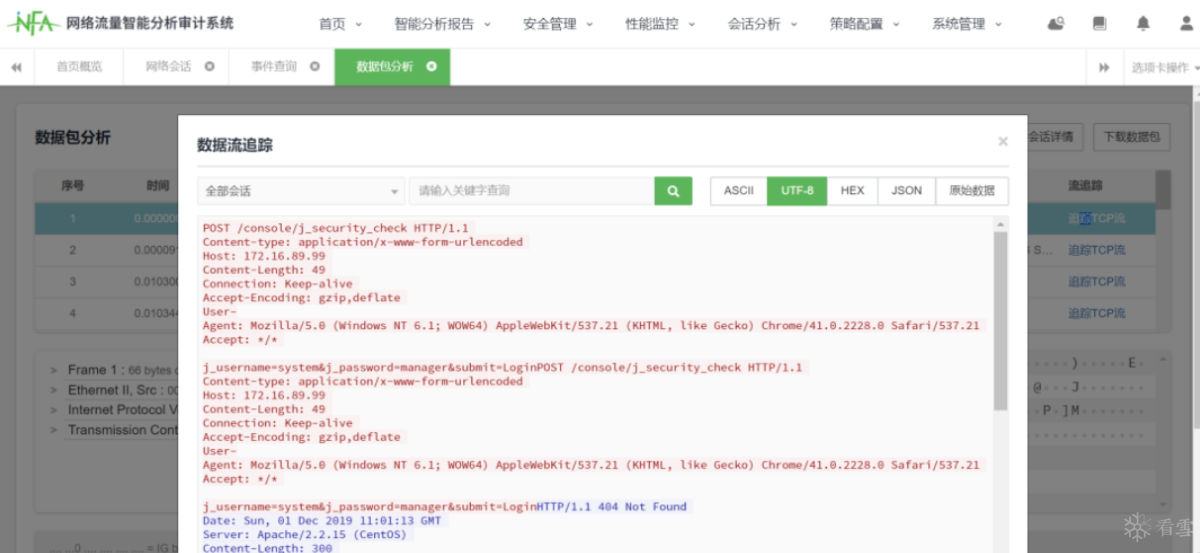Select ASCII display format
The width and height of the screenshot is (1200, 553).
pyautogui.click(x=739, y=191)
